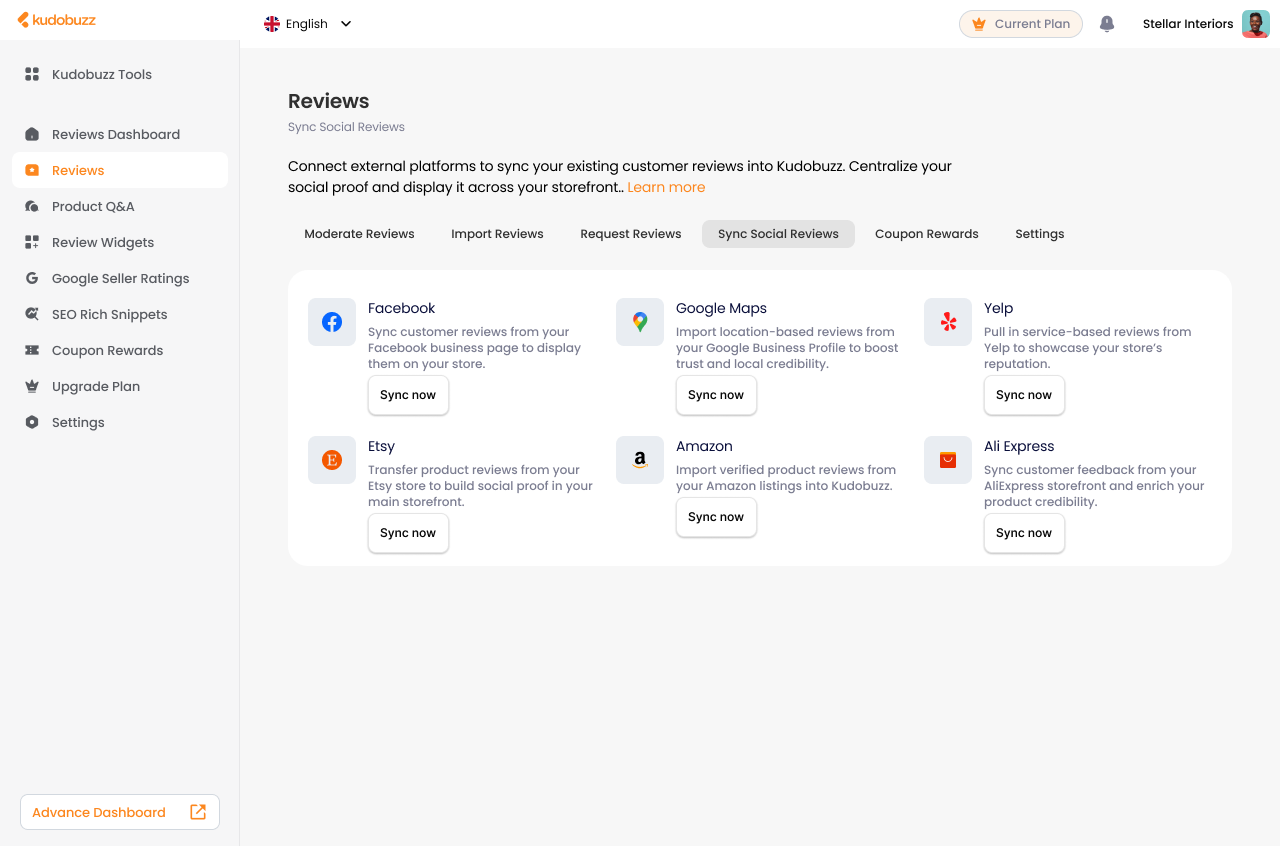Select Upgrade Plan in sidebar
1280x846 pixels.
120,386
